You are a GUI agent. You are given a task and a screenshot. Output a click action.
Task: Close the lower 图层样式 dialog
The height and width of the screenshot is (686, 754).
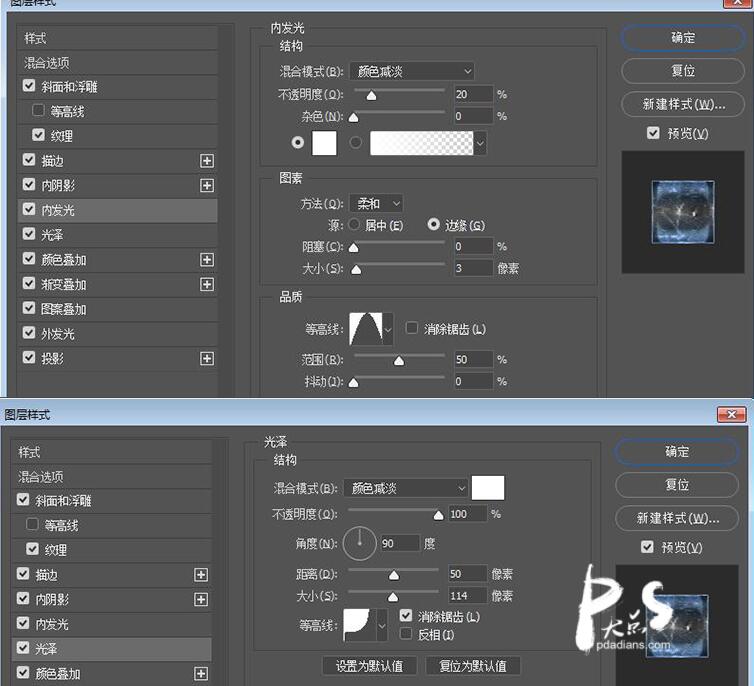tap(731, 414)
